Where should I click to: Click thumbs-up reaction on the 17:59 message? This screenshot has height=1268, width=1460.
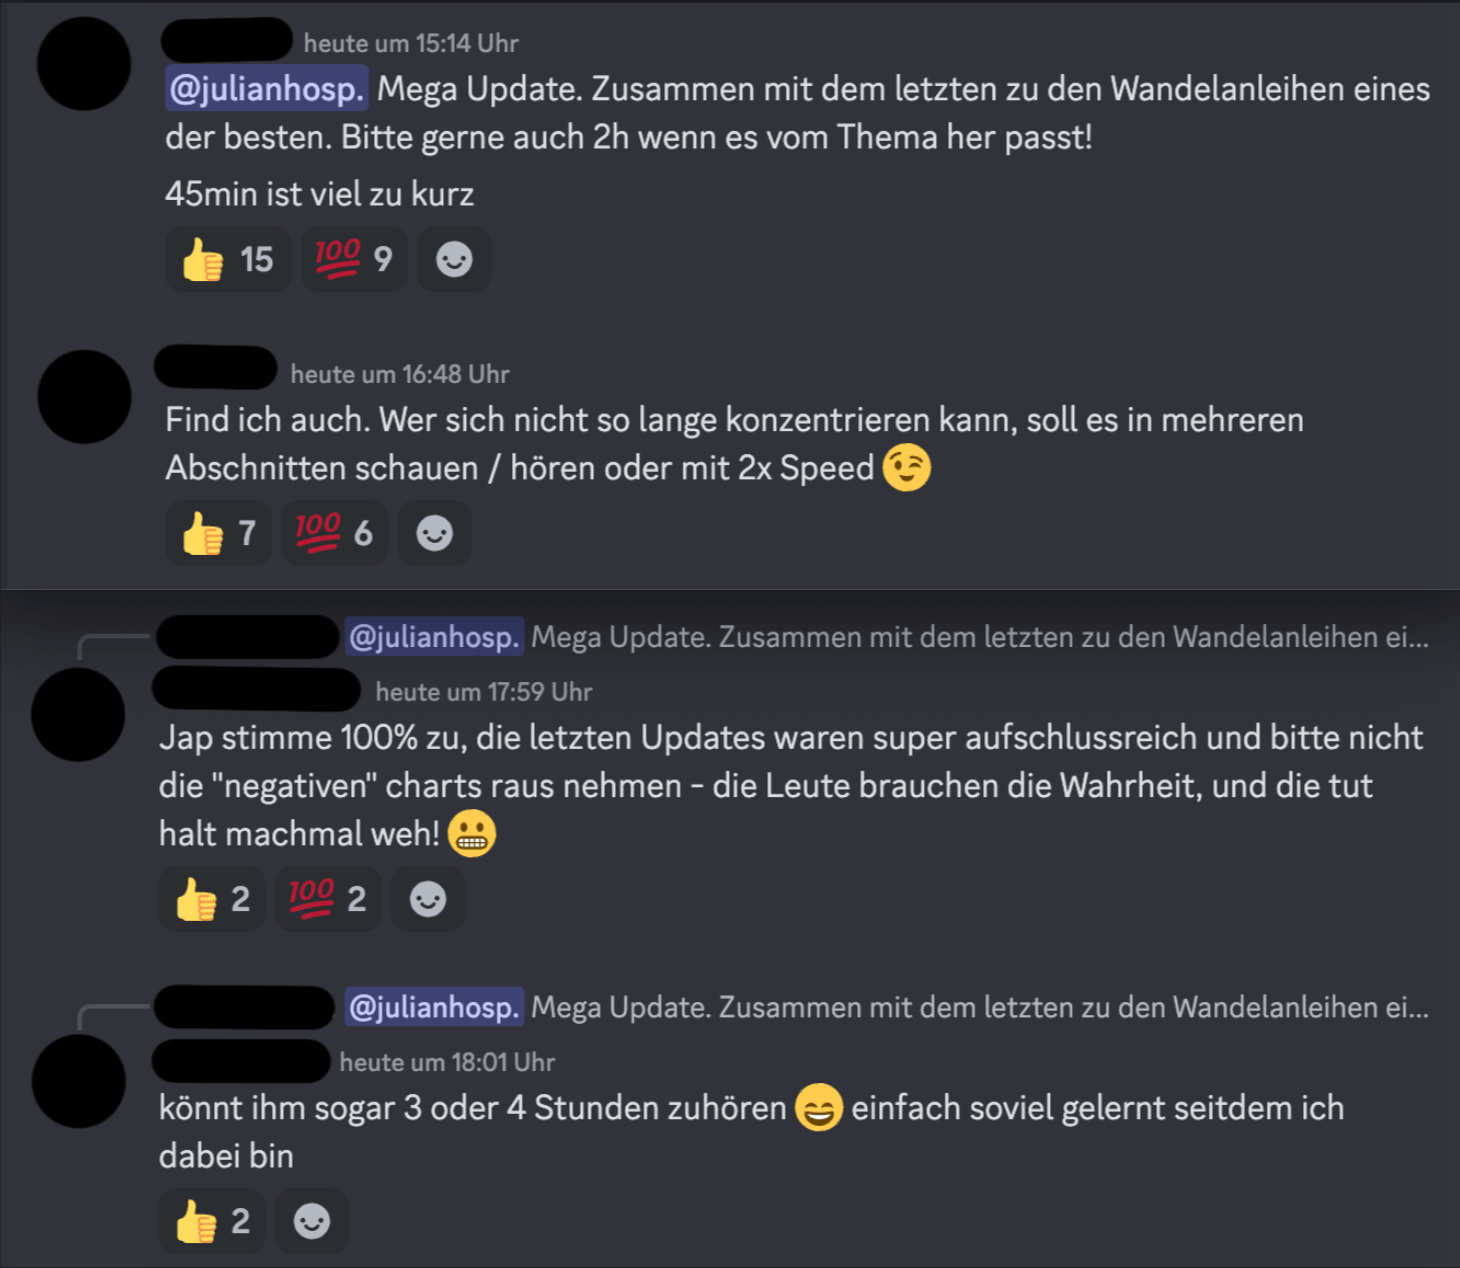212,899
